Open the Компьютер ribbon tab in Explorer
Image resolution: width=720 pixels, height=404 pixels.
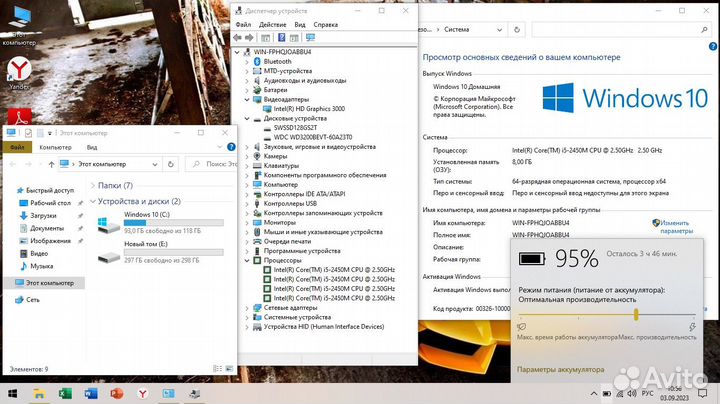click(56, 147)
